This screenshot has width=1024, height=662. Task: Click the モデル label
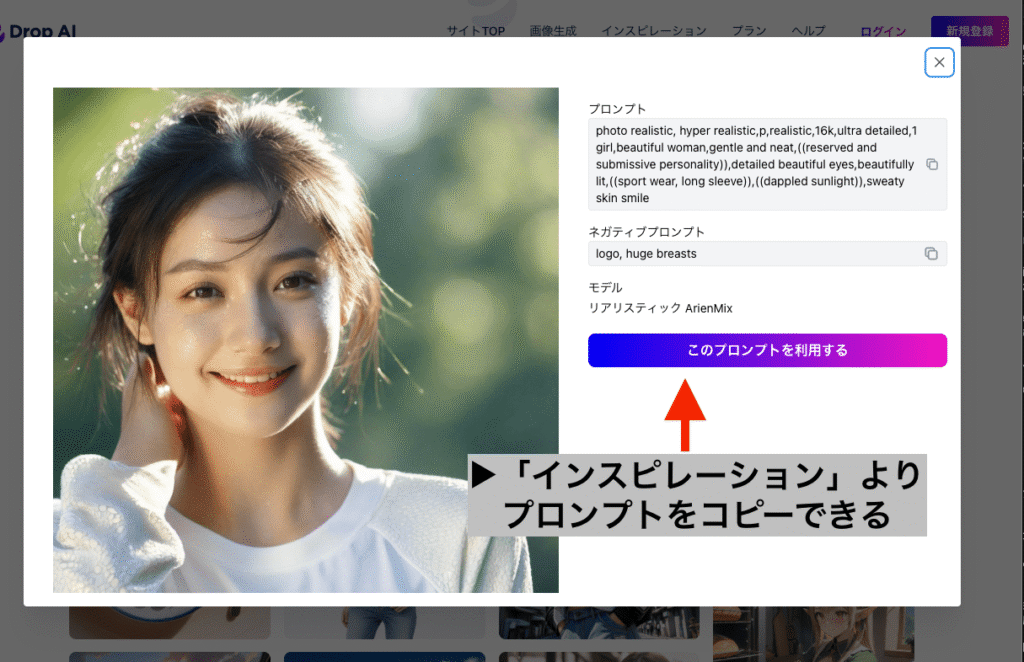coord(605,287)
